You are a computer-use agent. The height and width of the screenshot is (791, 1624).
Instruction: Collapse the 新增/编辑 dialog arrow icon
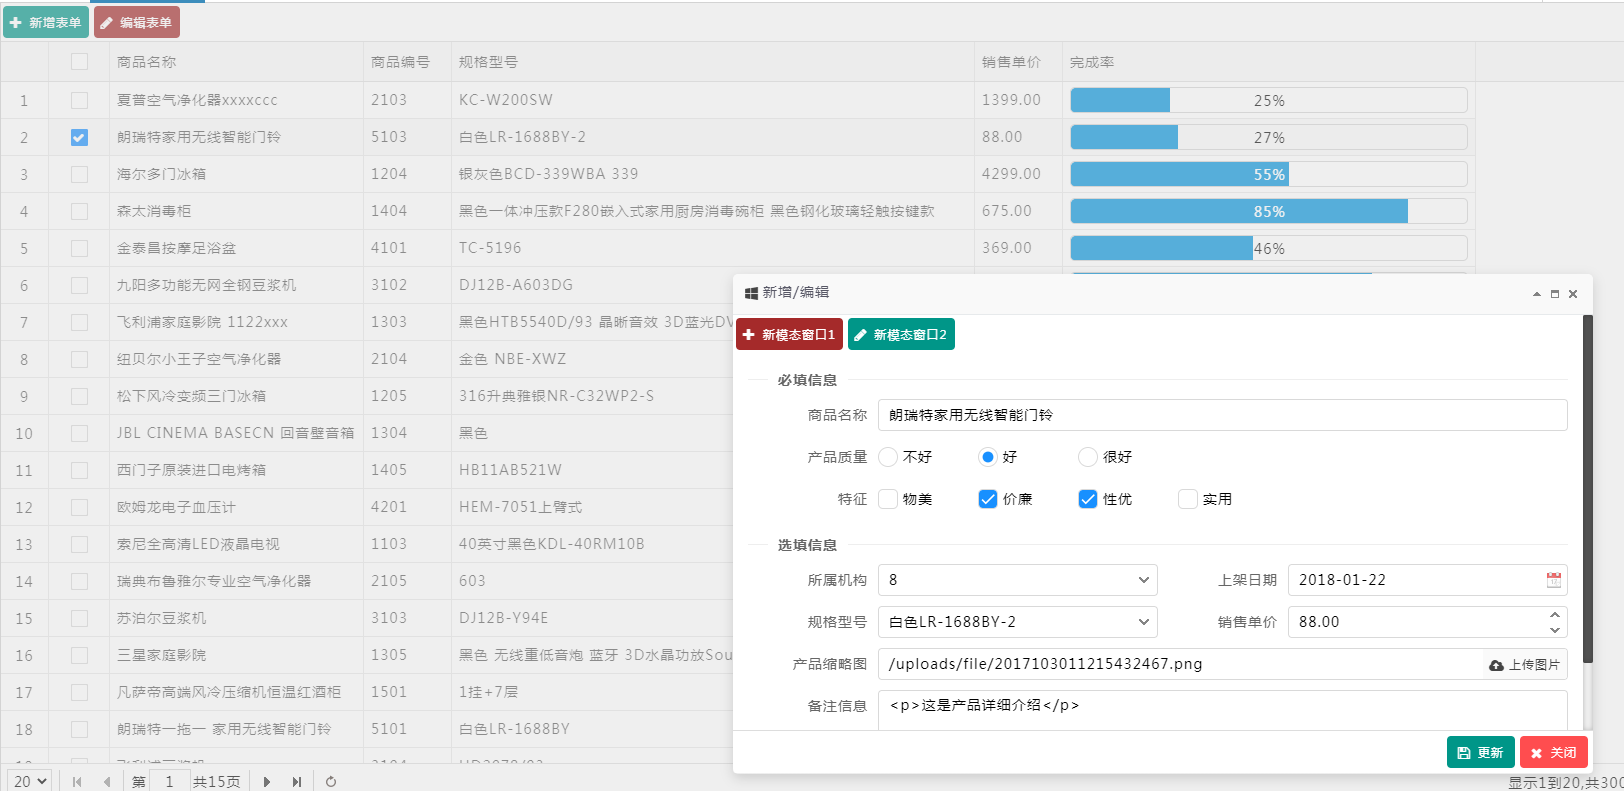point(1536,294)
